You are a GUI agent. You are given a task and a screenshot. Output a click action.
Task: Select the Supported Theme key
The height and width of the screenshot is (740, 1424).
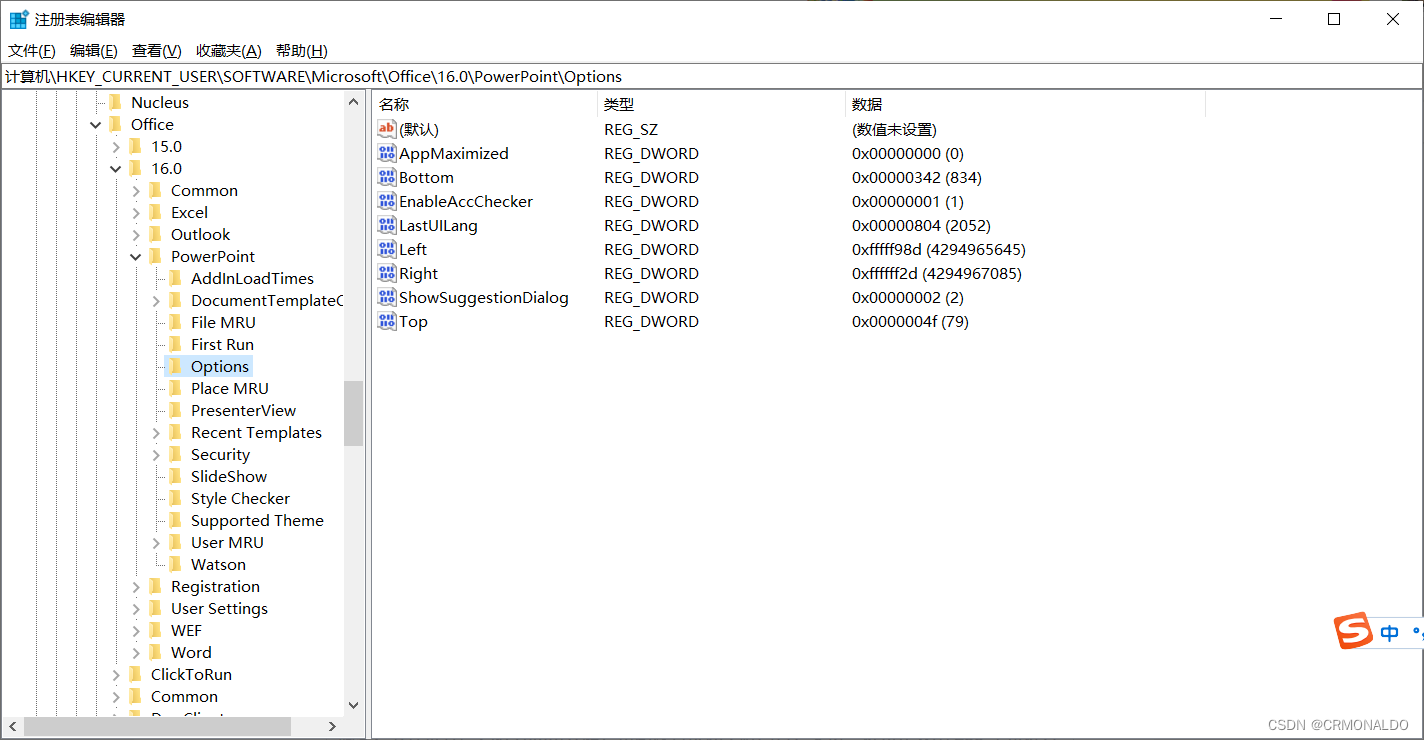[257, 520]
